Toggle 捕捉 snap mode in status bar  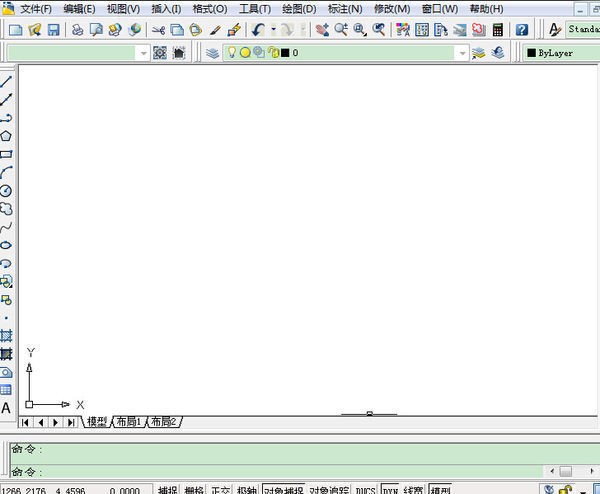coord(168,490)
